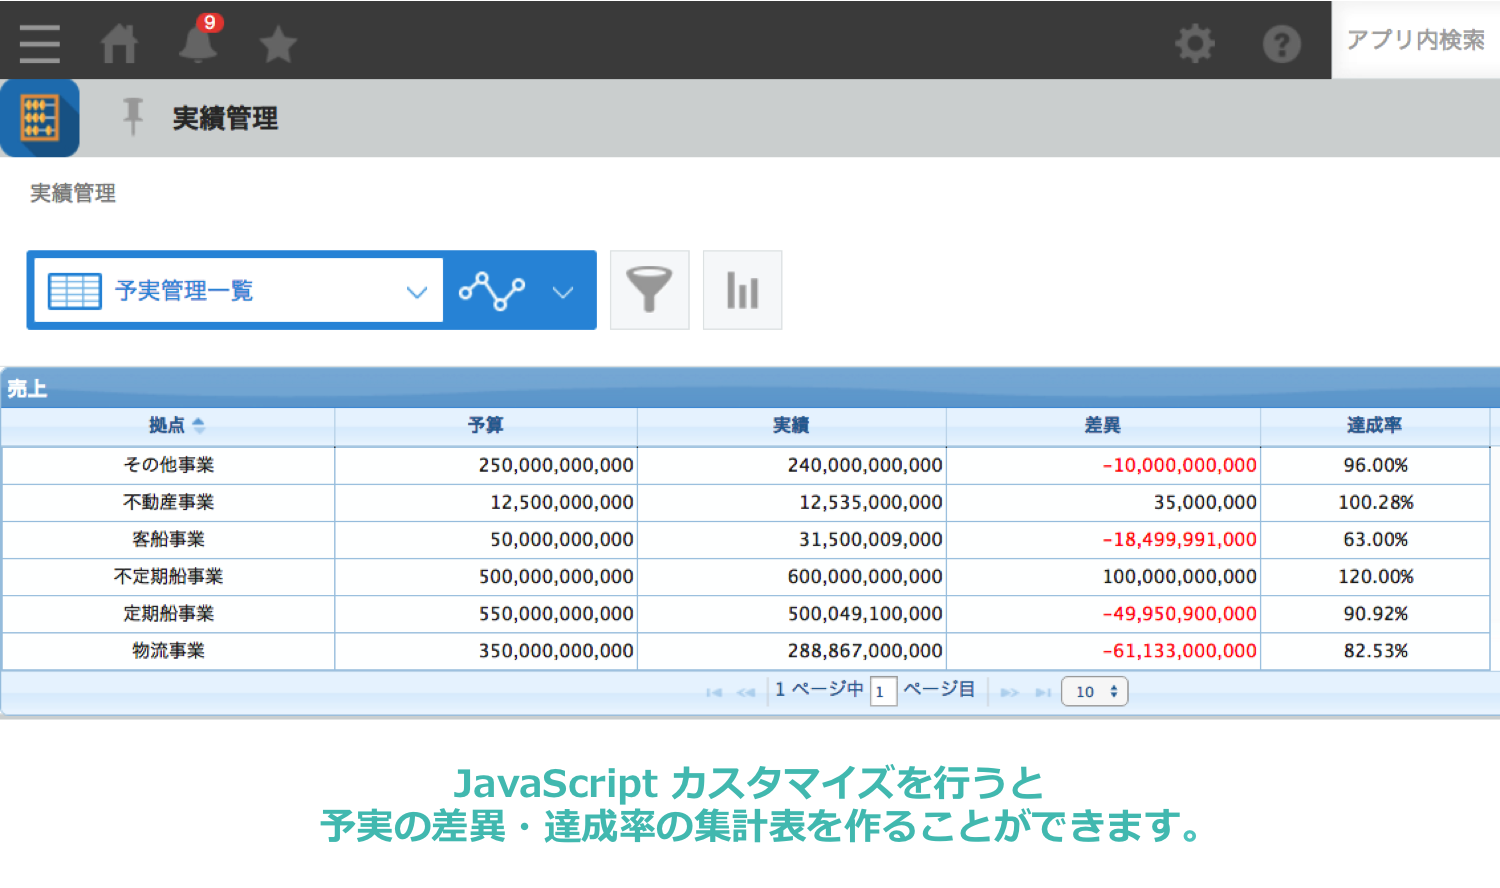Click red difference -61,133,000,000

pyautogui.click(x=1180, y=650)
